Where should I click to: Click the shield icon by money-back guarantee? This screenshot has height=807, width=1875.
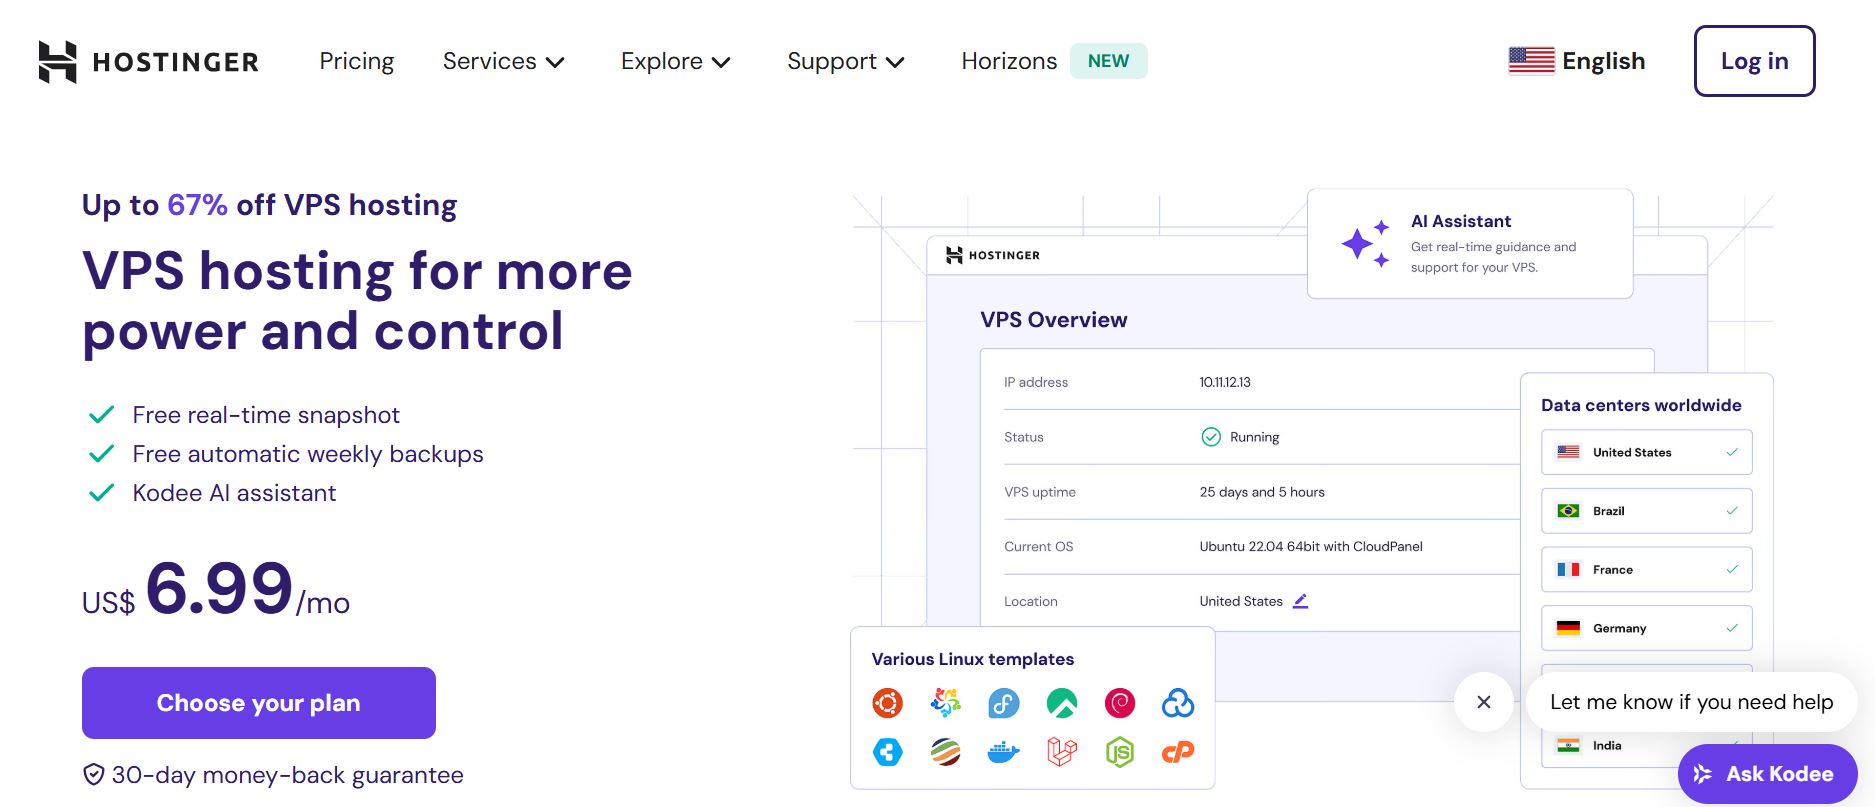pyautogui.click(x=93, y=775)
